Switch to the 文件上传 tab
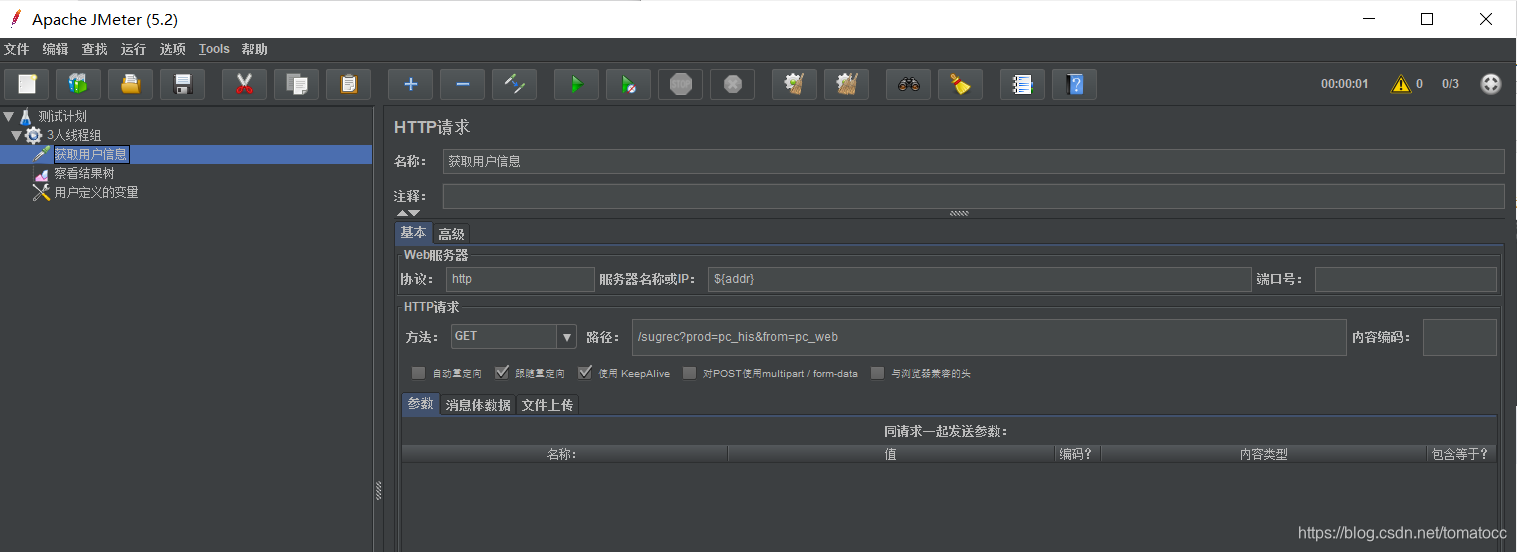 [x=547, y=405]
